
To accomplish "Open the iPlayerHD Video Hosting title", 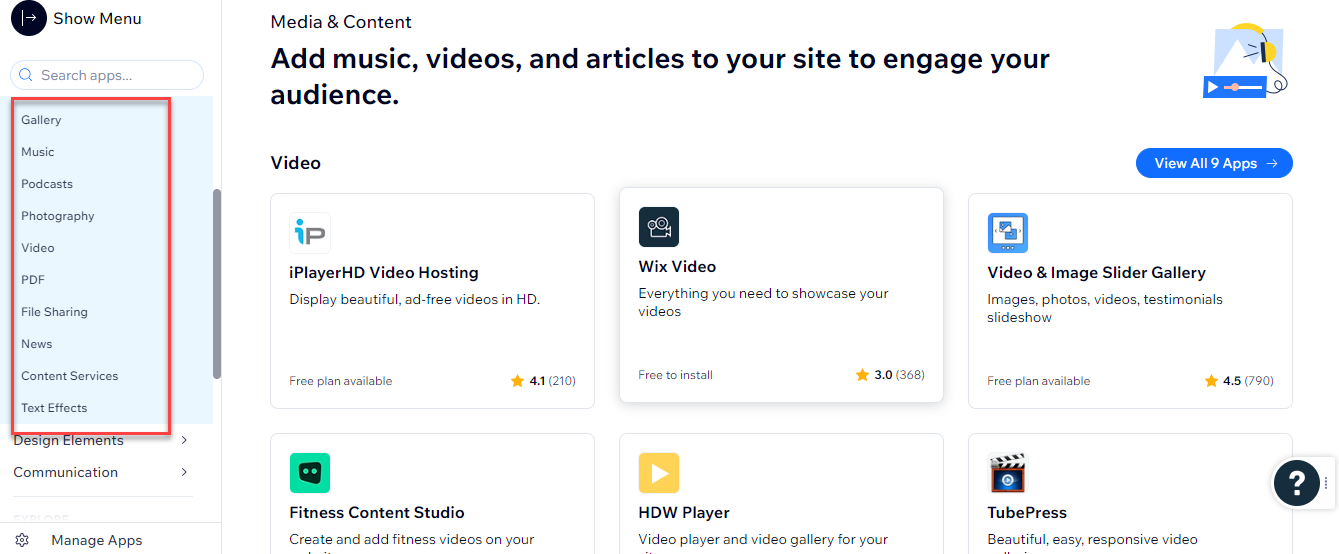I will coord(384,273).
